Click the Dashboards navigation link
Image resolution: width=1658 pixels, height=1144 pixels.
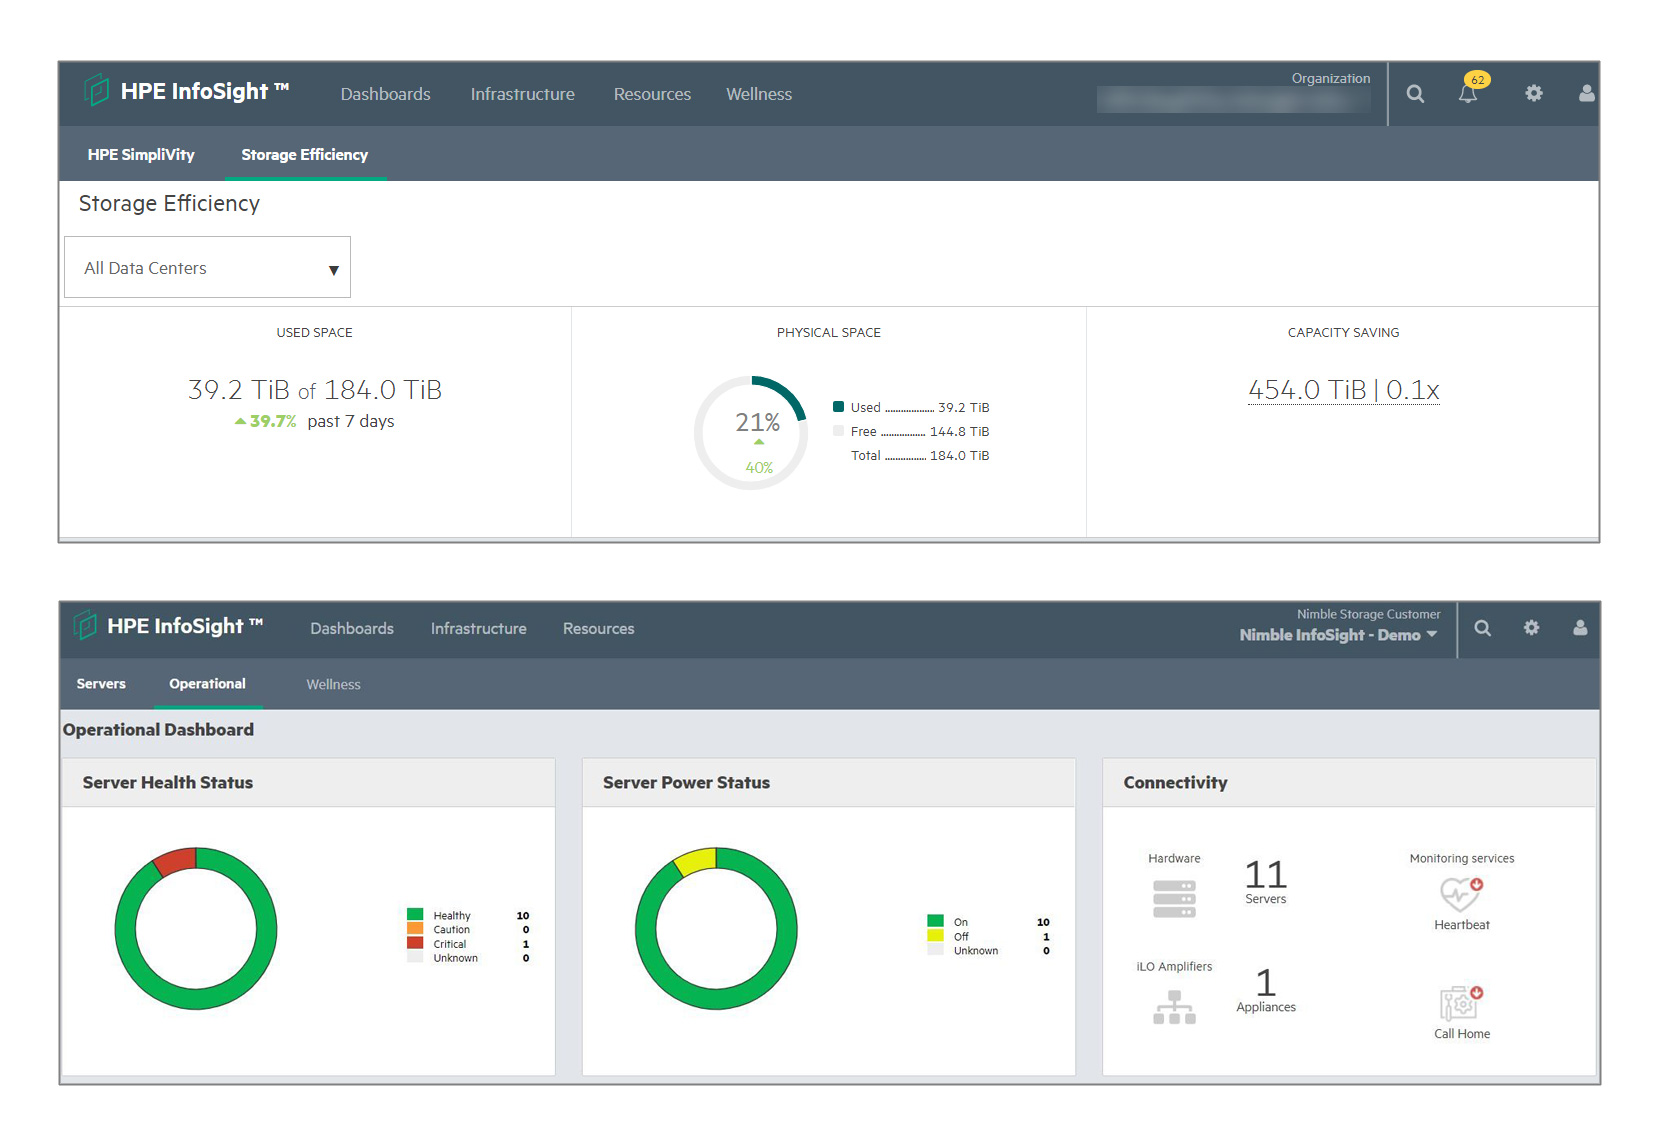[x=385, y=93]
